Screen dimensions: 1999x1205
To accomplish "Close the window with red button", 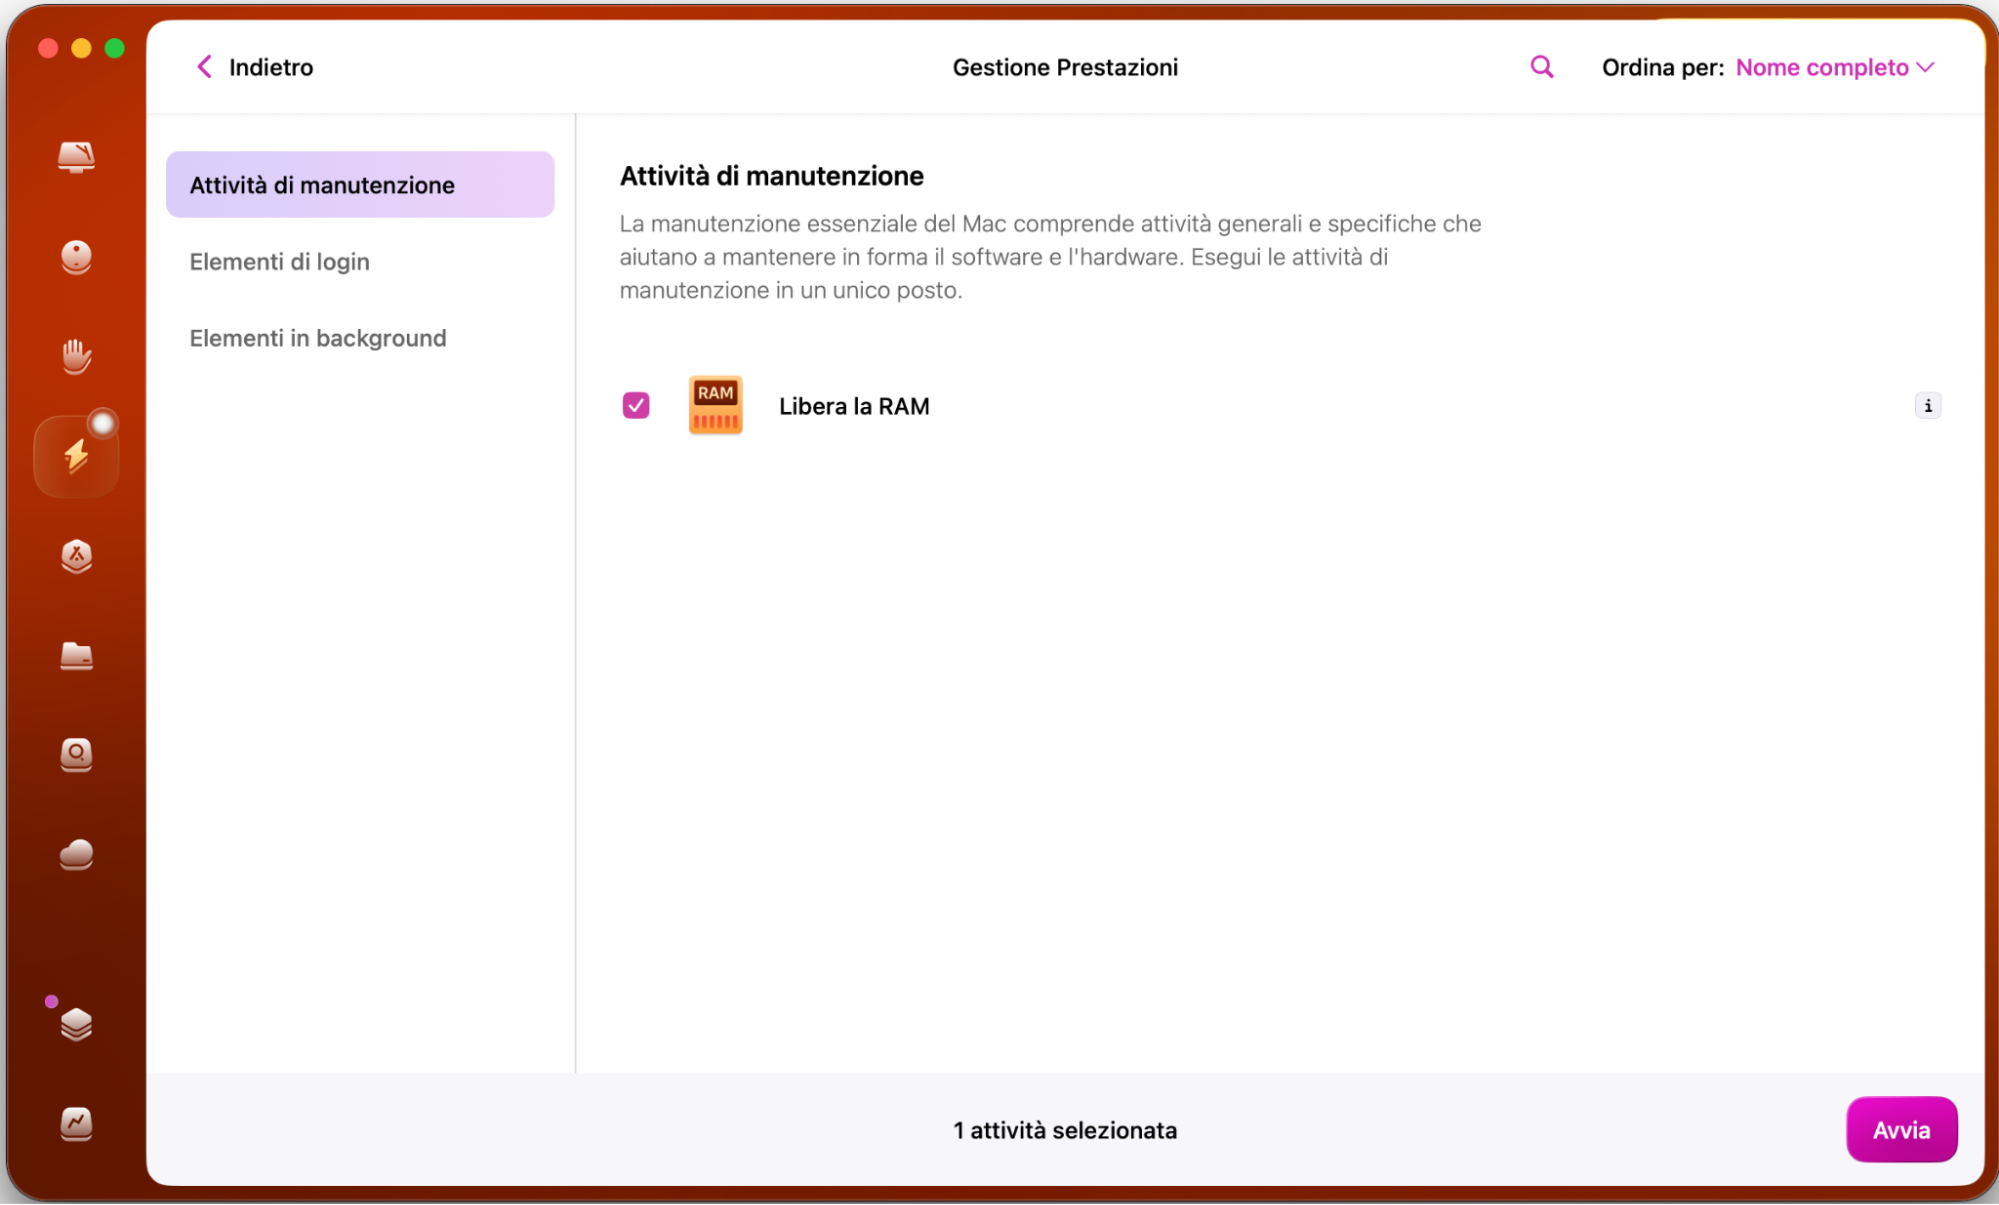I will 48,48.
